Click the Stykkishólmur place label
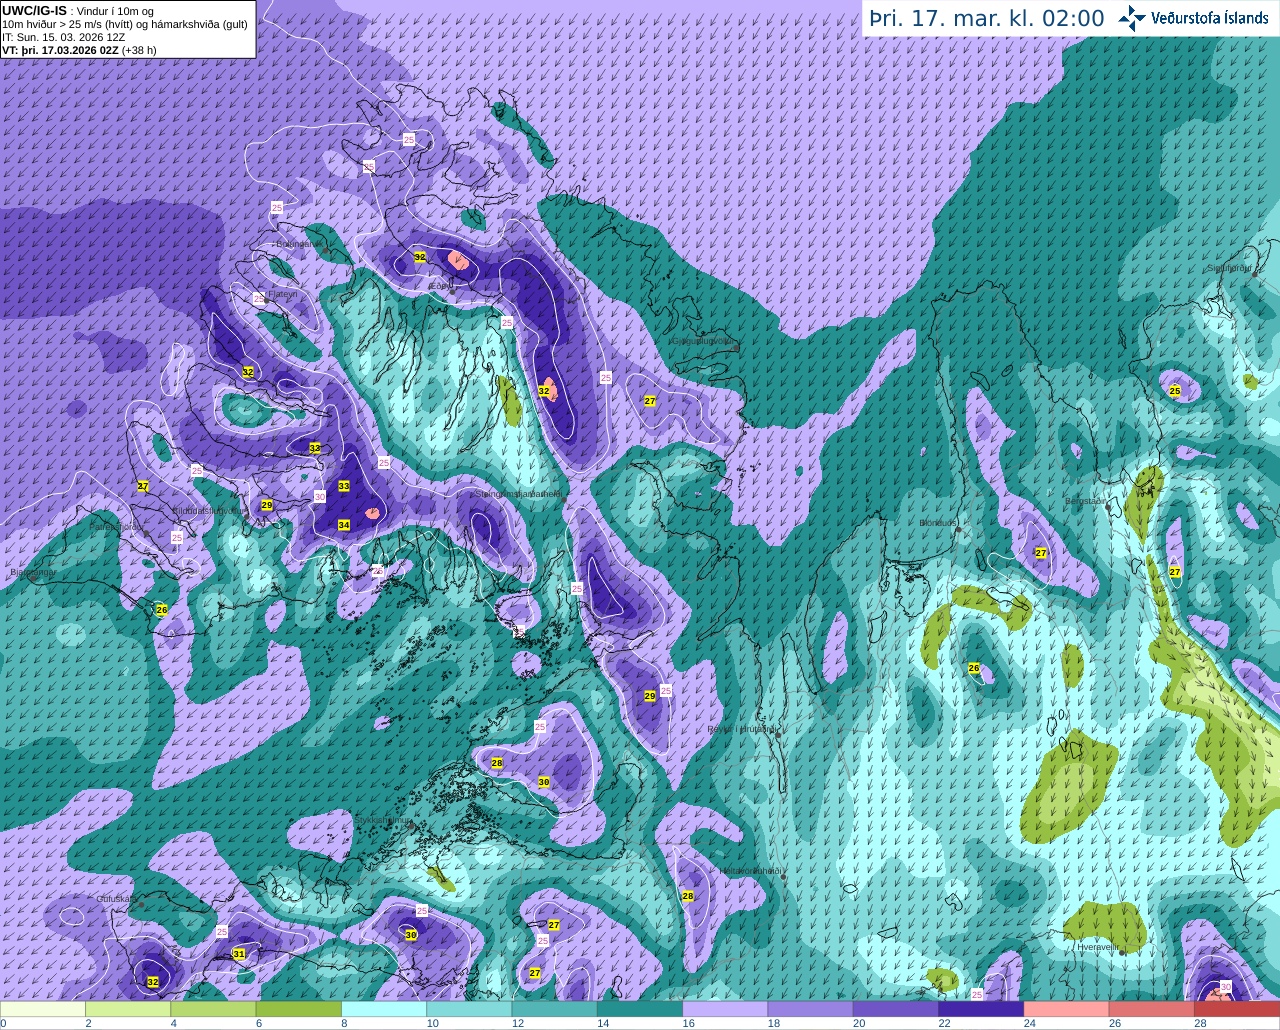 coord(383,819)
